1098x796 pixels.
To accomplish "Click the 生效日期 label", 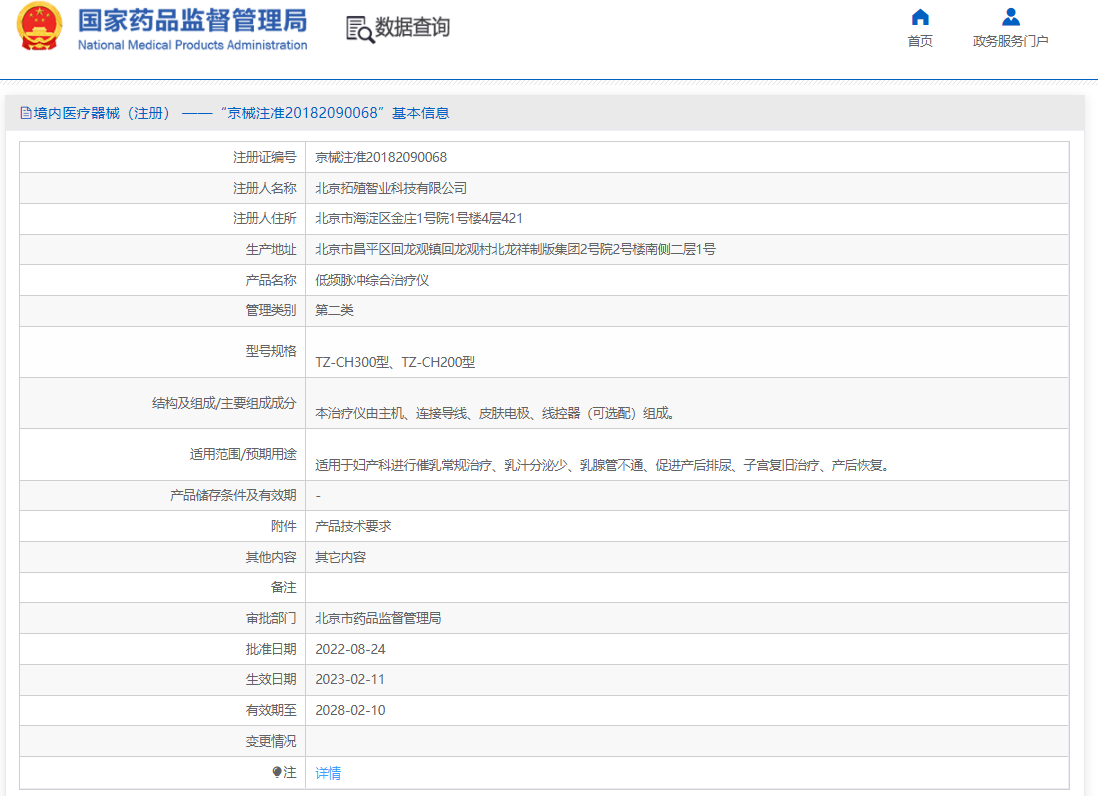I will (271, 679).
